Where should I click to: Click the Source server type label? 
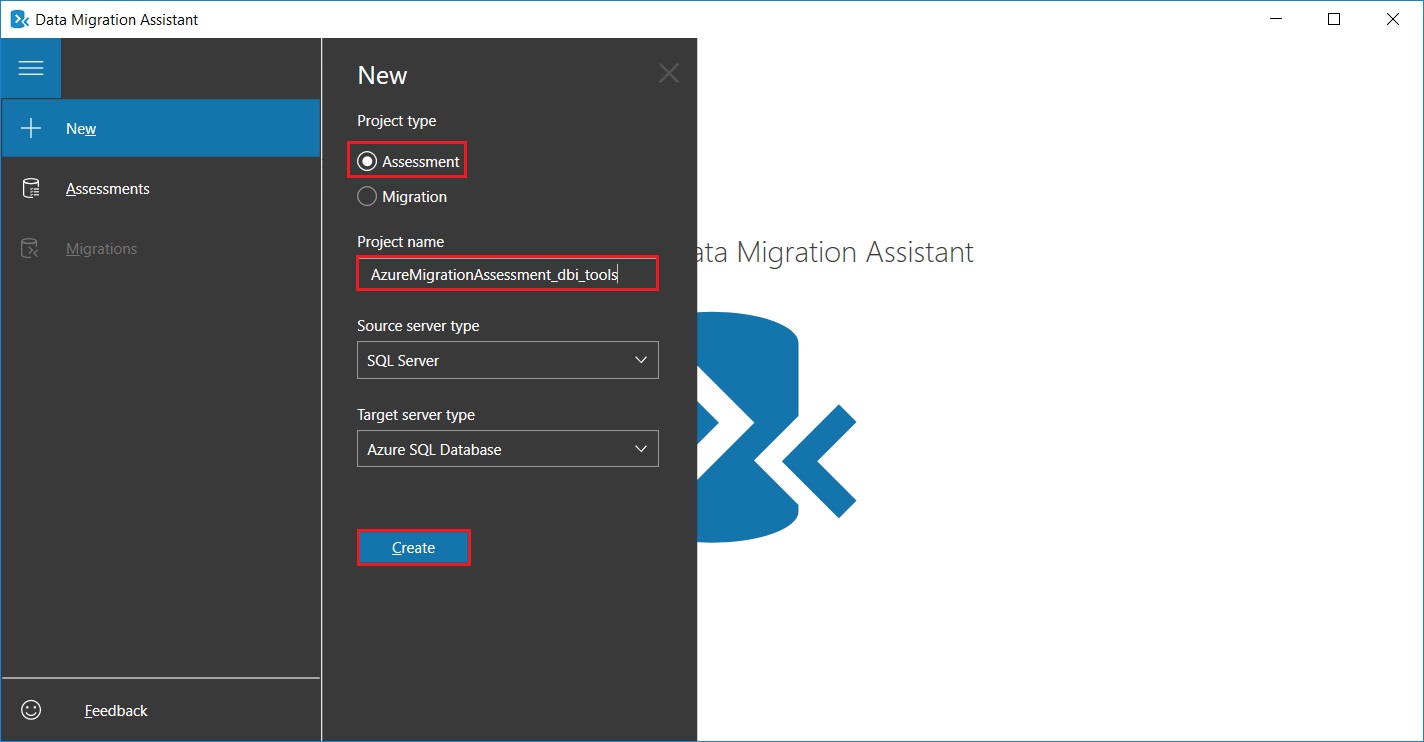(x=418, y=326)
